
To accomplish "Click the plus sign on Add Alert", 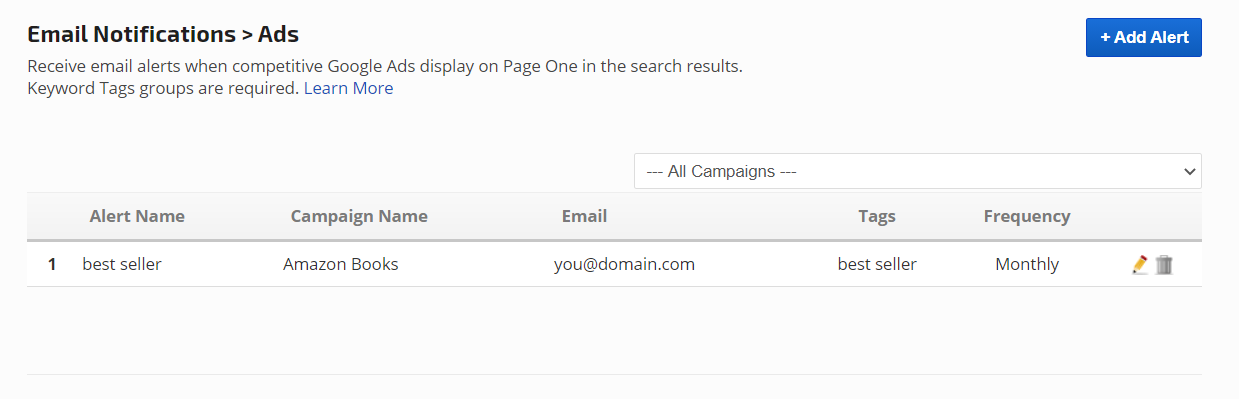I will (1105, 37).
